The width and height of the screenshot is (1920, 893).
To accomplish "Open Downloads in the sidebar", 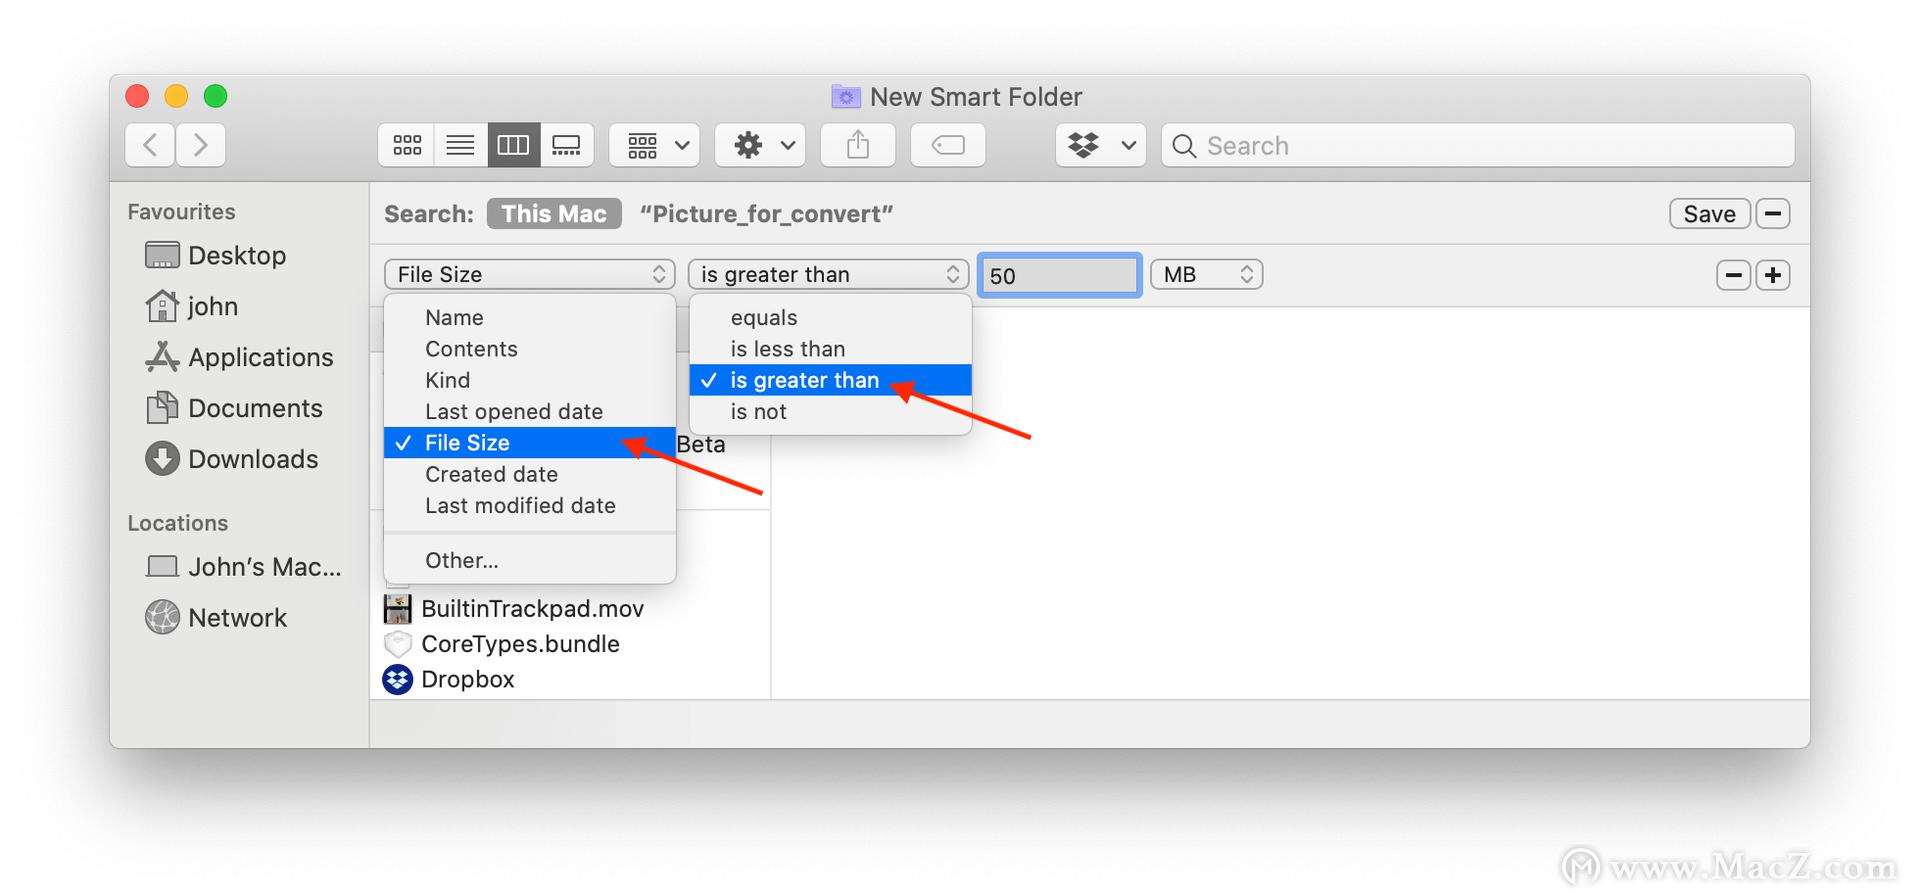I will (253, 459).
